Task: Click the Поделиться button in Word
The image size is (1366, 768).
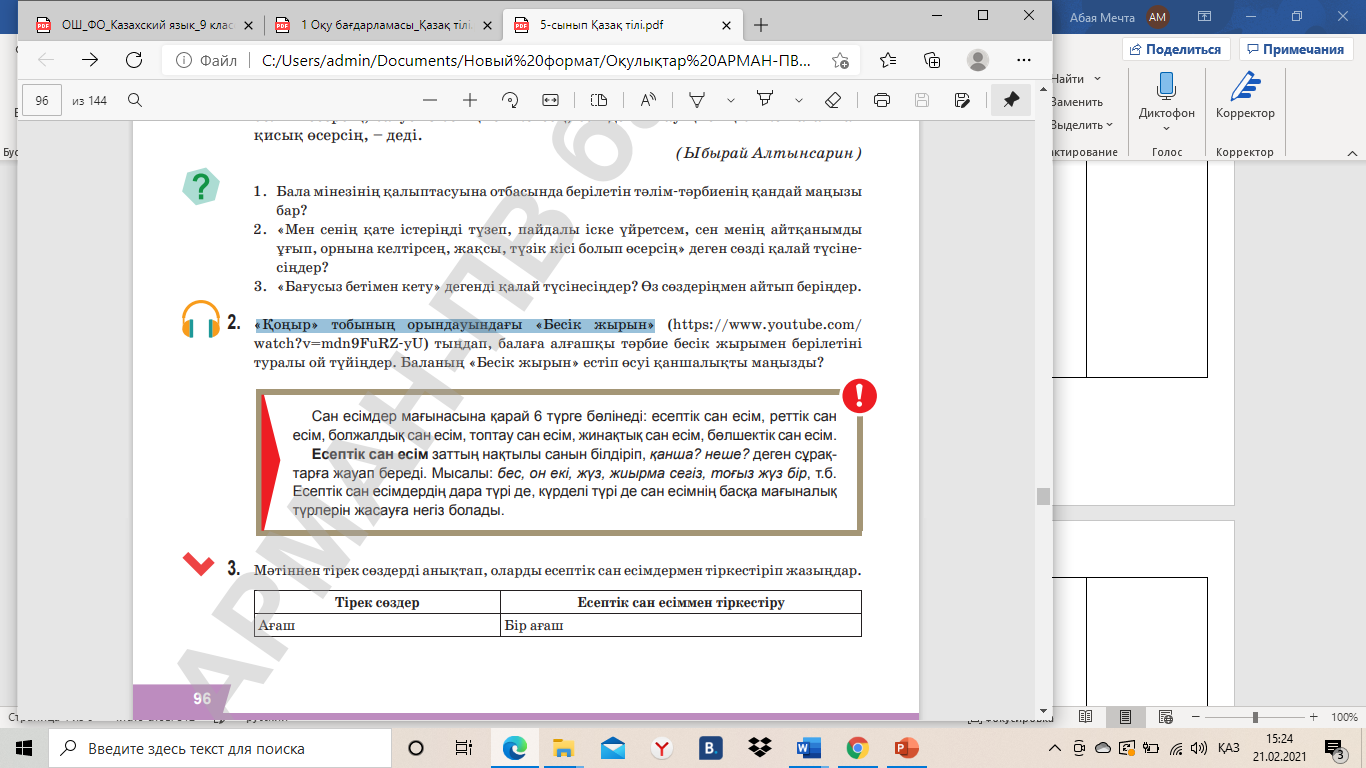Action: click(1176, 49)
